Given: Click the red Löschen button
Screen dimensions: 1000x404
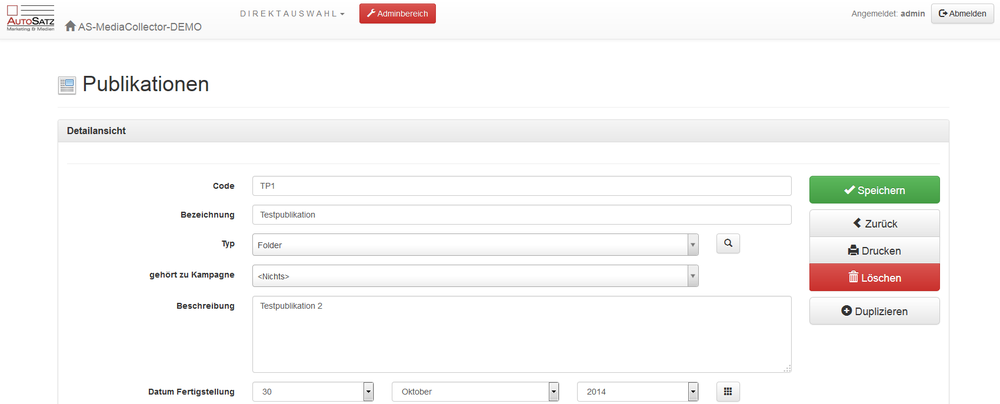Looking at the screenshot, I should tap(874, 278).
